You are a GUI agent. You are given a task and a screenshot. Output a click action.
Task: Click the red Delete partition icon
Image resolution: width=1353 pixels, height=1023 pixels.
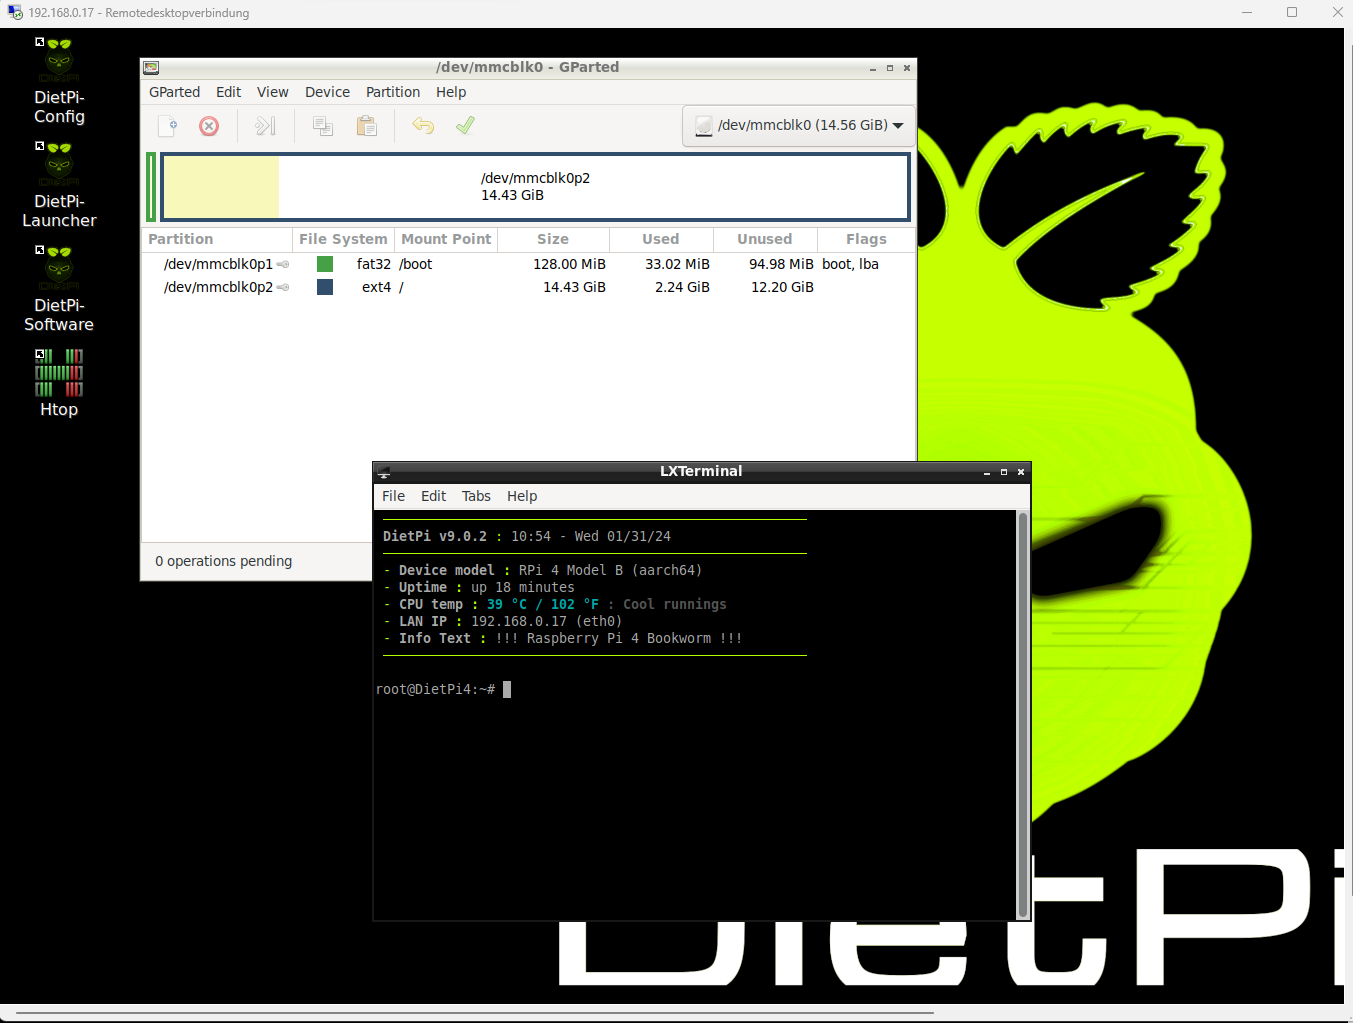tap(209, 126)
